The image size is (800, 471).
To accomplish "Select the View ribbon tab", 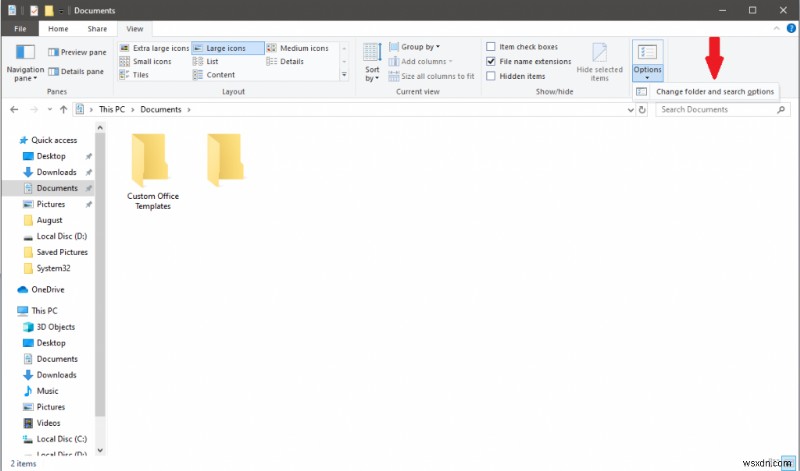I will (135, 29).
